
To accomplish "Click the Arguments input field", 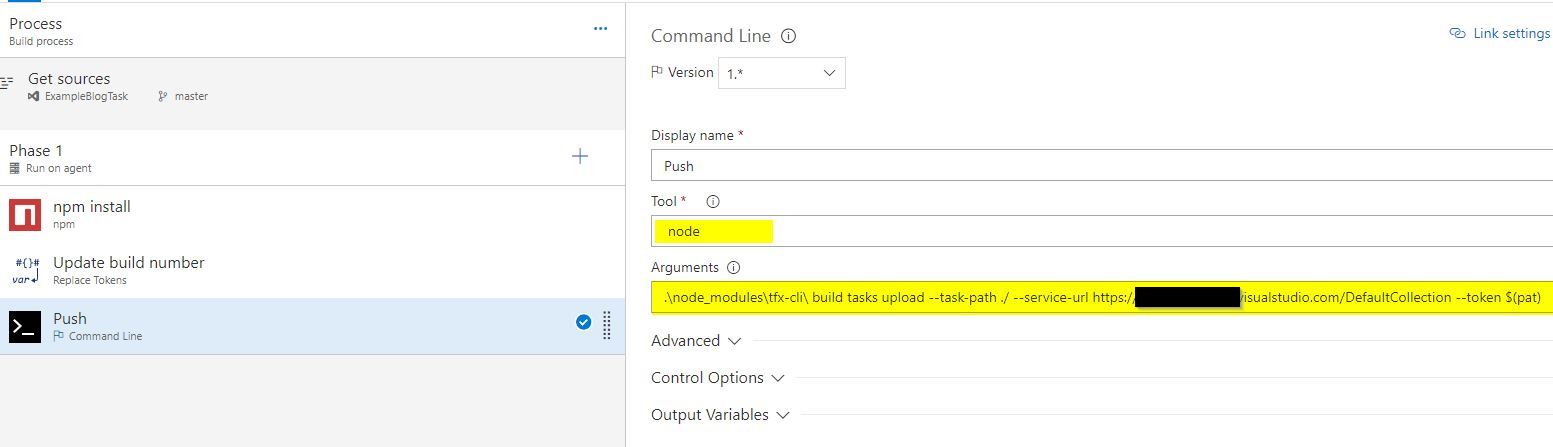I will pyautogui.click(x=1102, y=298).
